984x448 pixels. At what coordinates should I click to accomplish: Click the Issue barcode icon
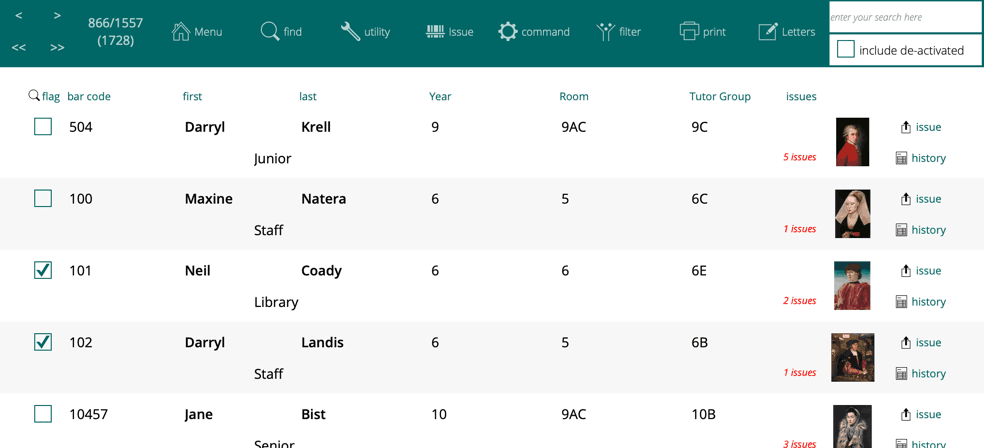435,32
